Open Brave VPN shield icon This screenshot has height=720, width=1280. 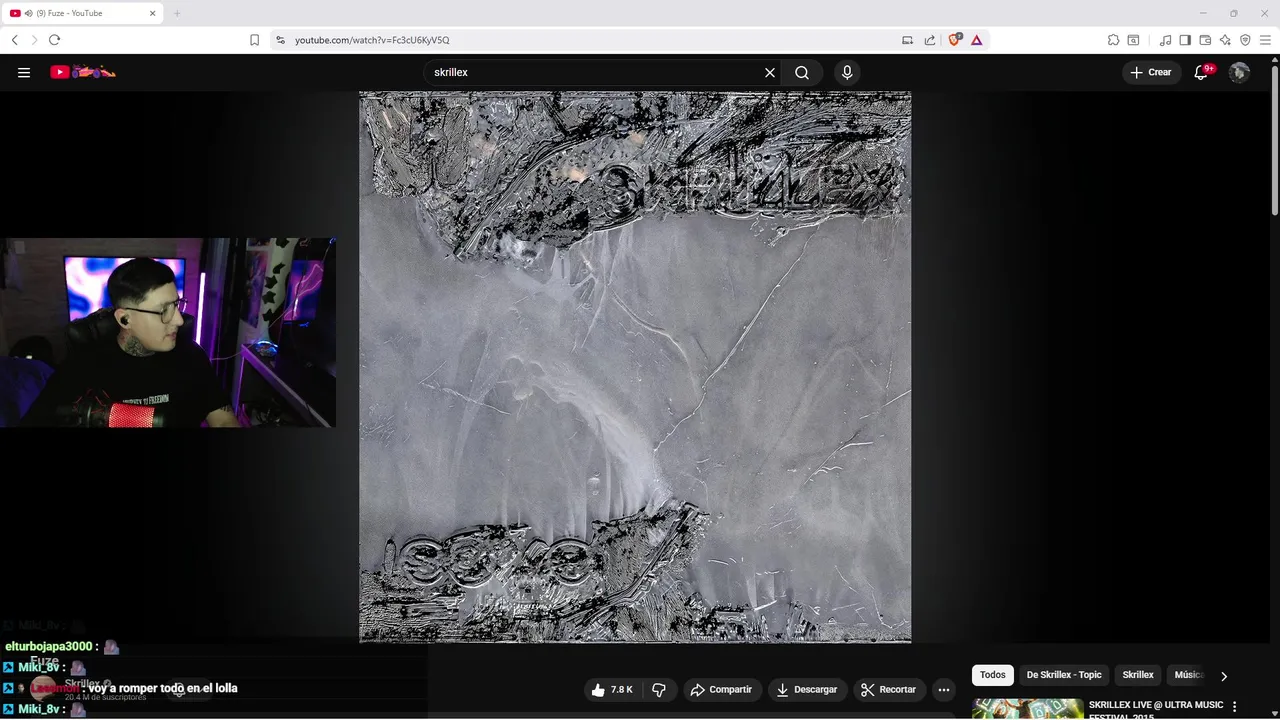(x=1245, y=40)
